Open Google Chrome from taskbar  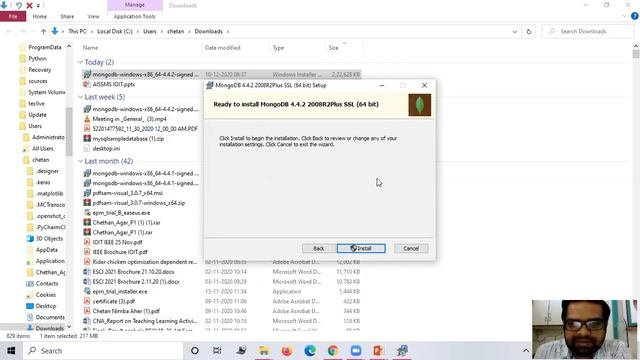333,351
